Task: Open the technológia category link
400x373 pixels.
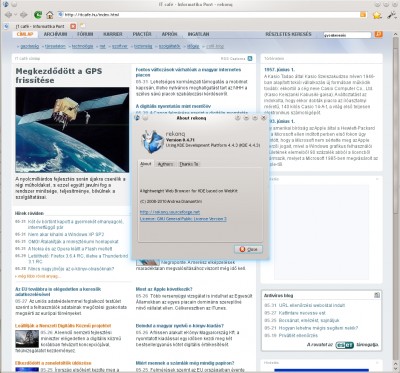Action: click(x=82, y=46)
